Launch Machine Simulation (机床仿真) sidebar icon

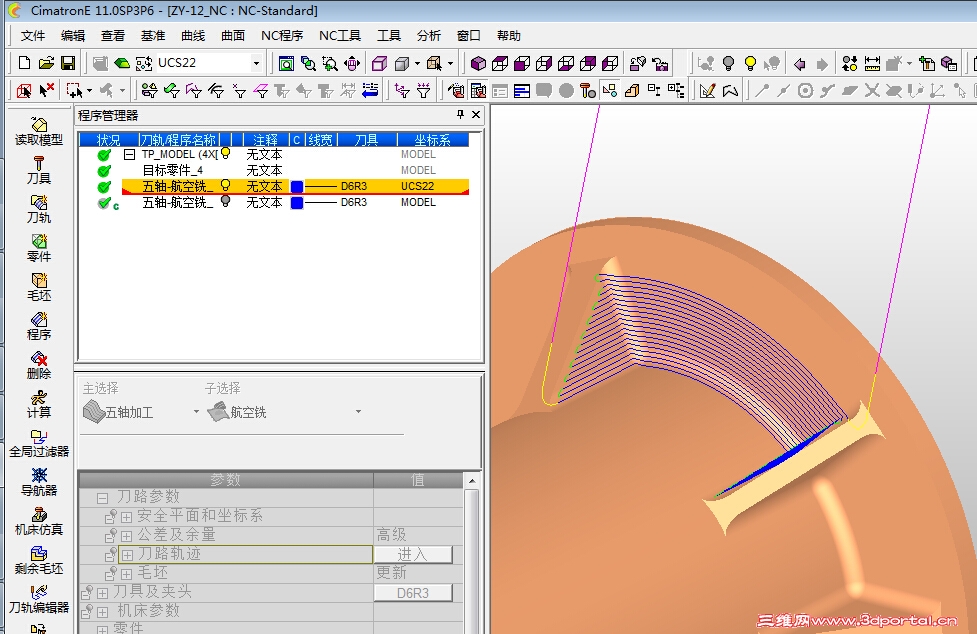[39, 521]
